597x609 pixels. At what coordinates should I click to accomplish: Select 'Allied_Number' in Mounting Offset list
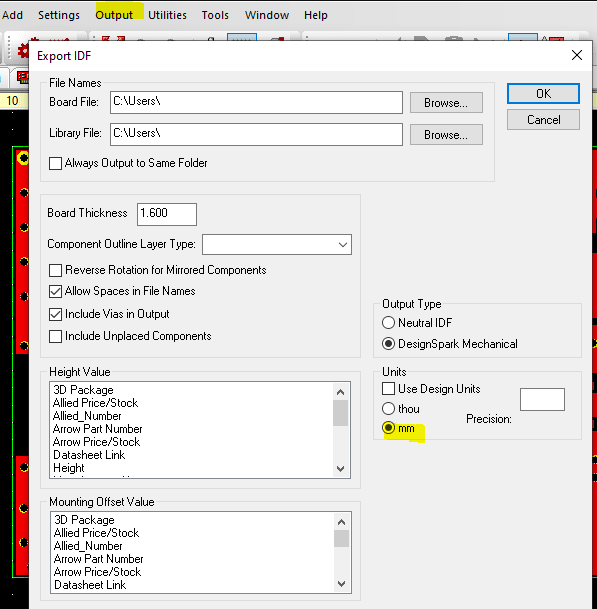tap(88, 546)
